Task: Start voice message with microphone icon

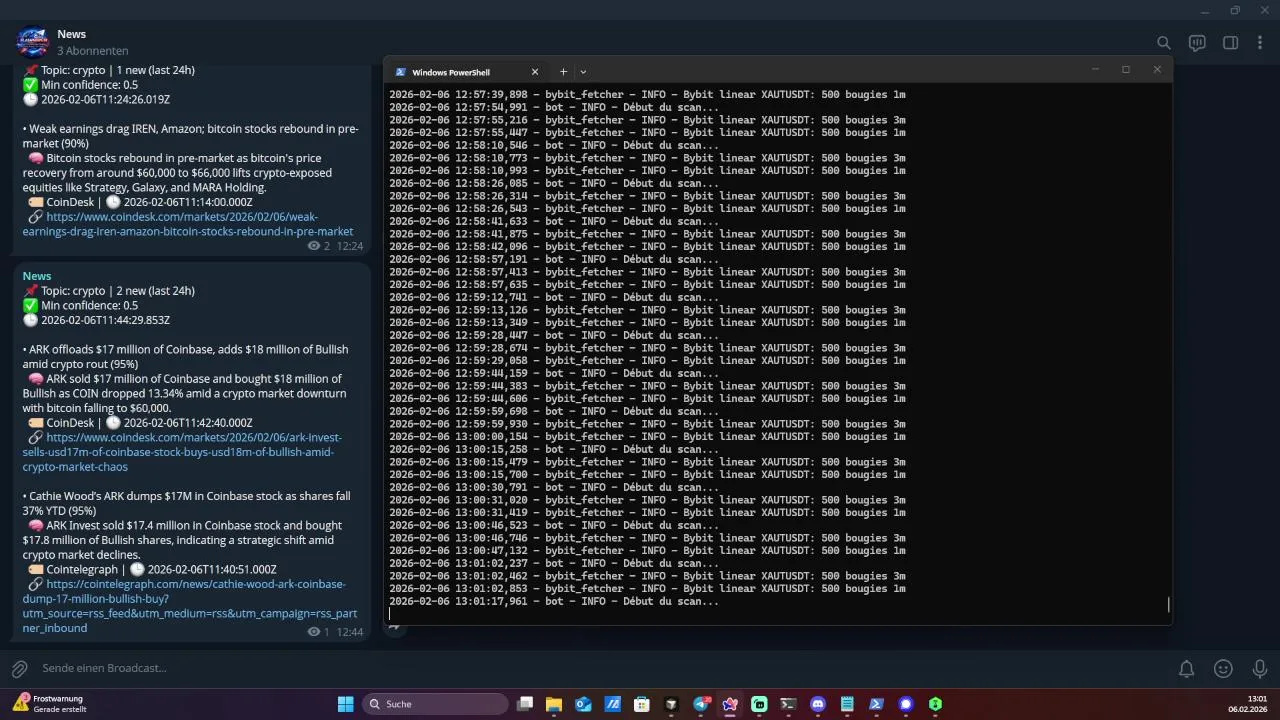Action: tap(1260, 668)
